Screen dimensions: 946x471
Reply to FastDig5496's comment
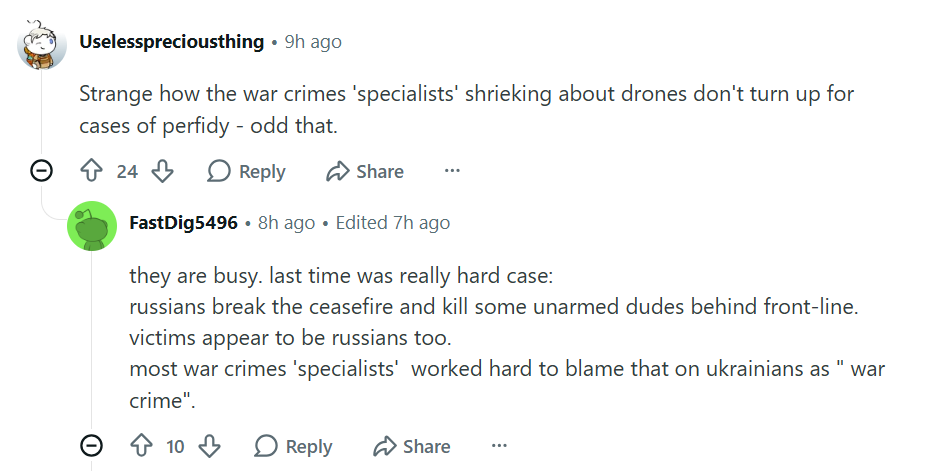(294, 446)
